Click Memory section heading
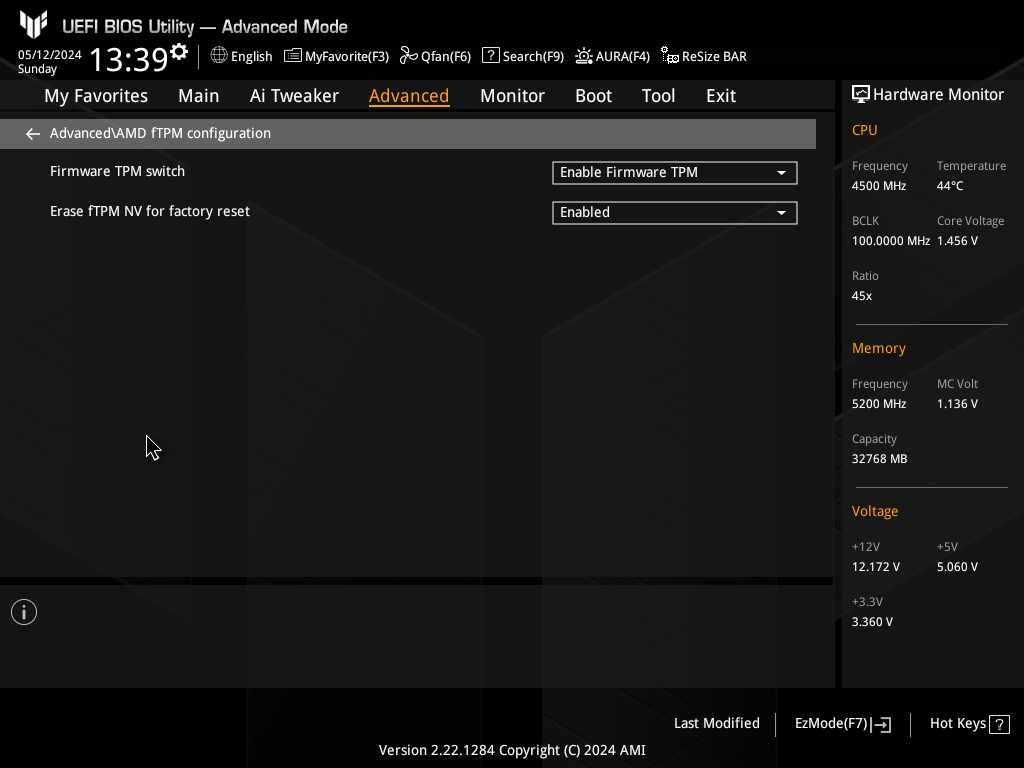This screenshot has height=768, width=1024. 878,349
